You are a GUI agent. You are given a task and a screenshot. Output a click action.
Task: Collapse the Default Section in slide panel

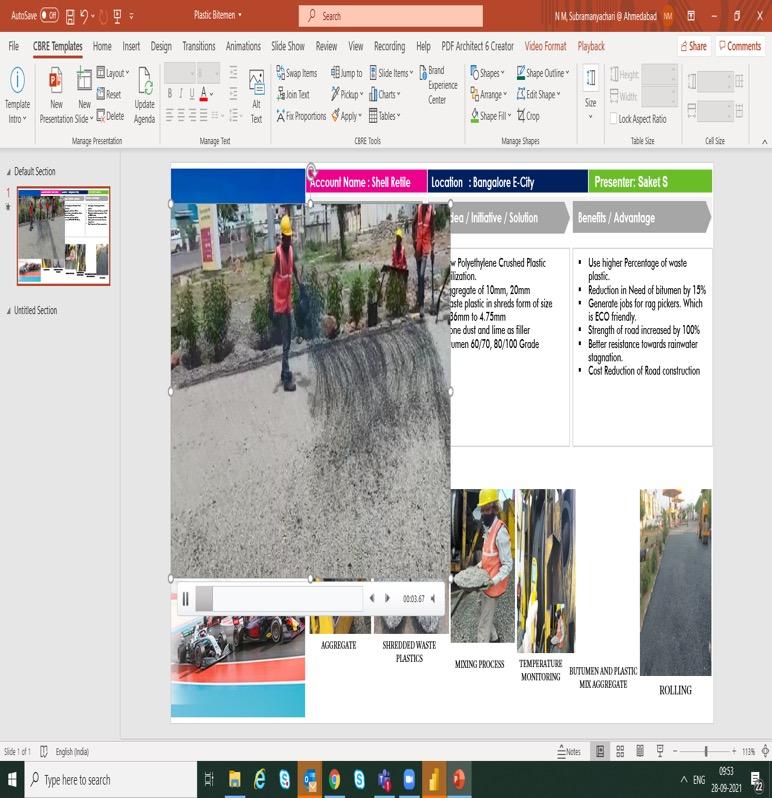9,172
